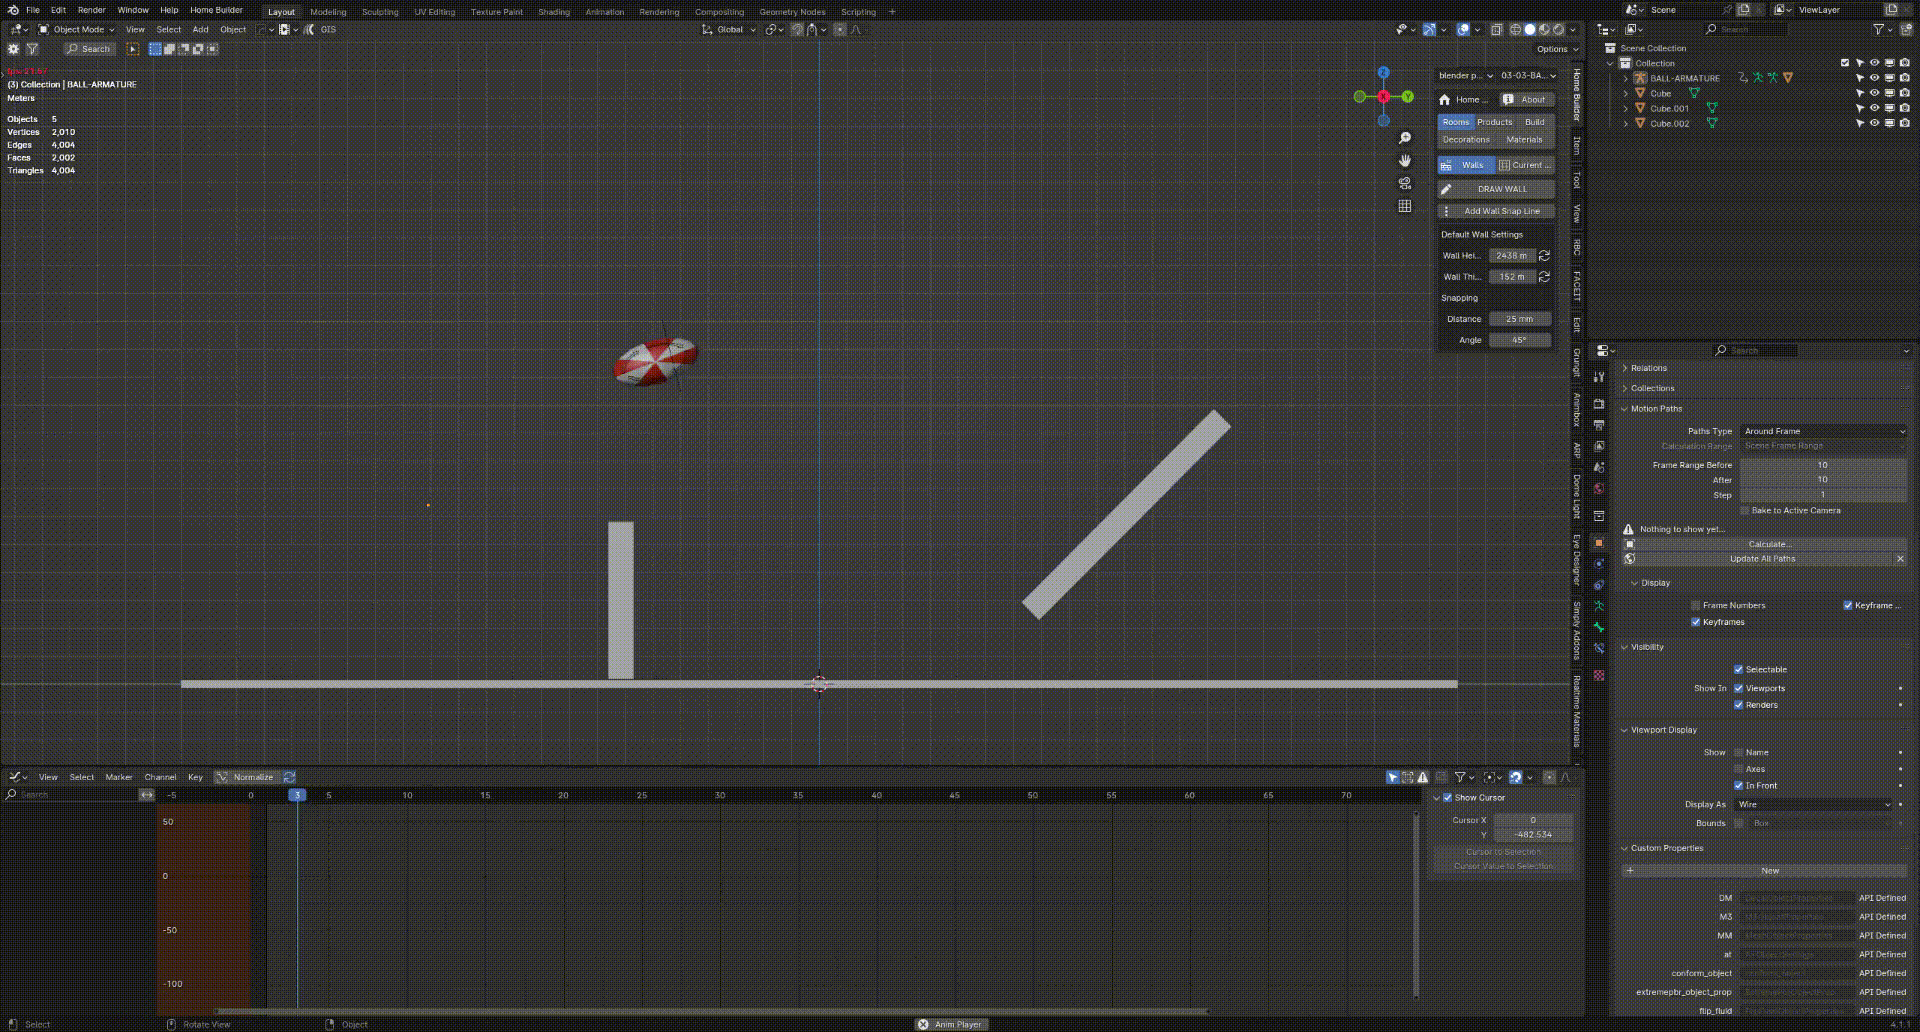Open the World properties tab icon

(x=1599, y=488)
